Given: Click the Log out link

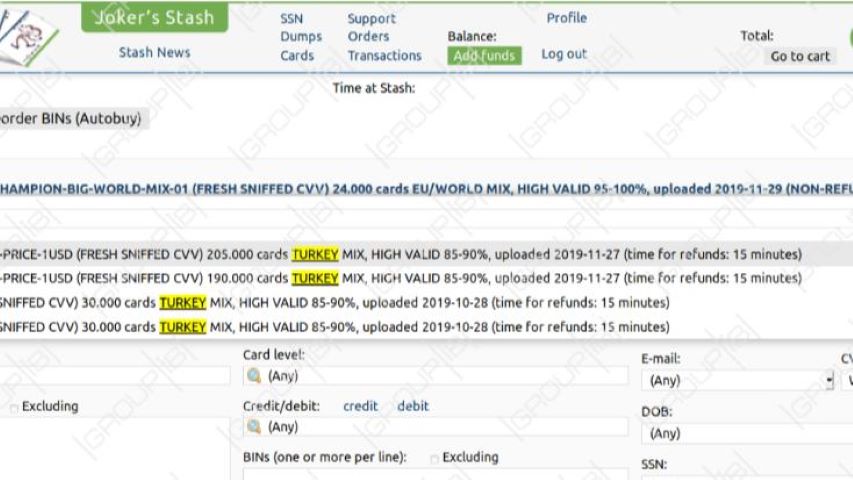Looking at the screenshot, I should point(564,54).
